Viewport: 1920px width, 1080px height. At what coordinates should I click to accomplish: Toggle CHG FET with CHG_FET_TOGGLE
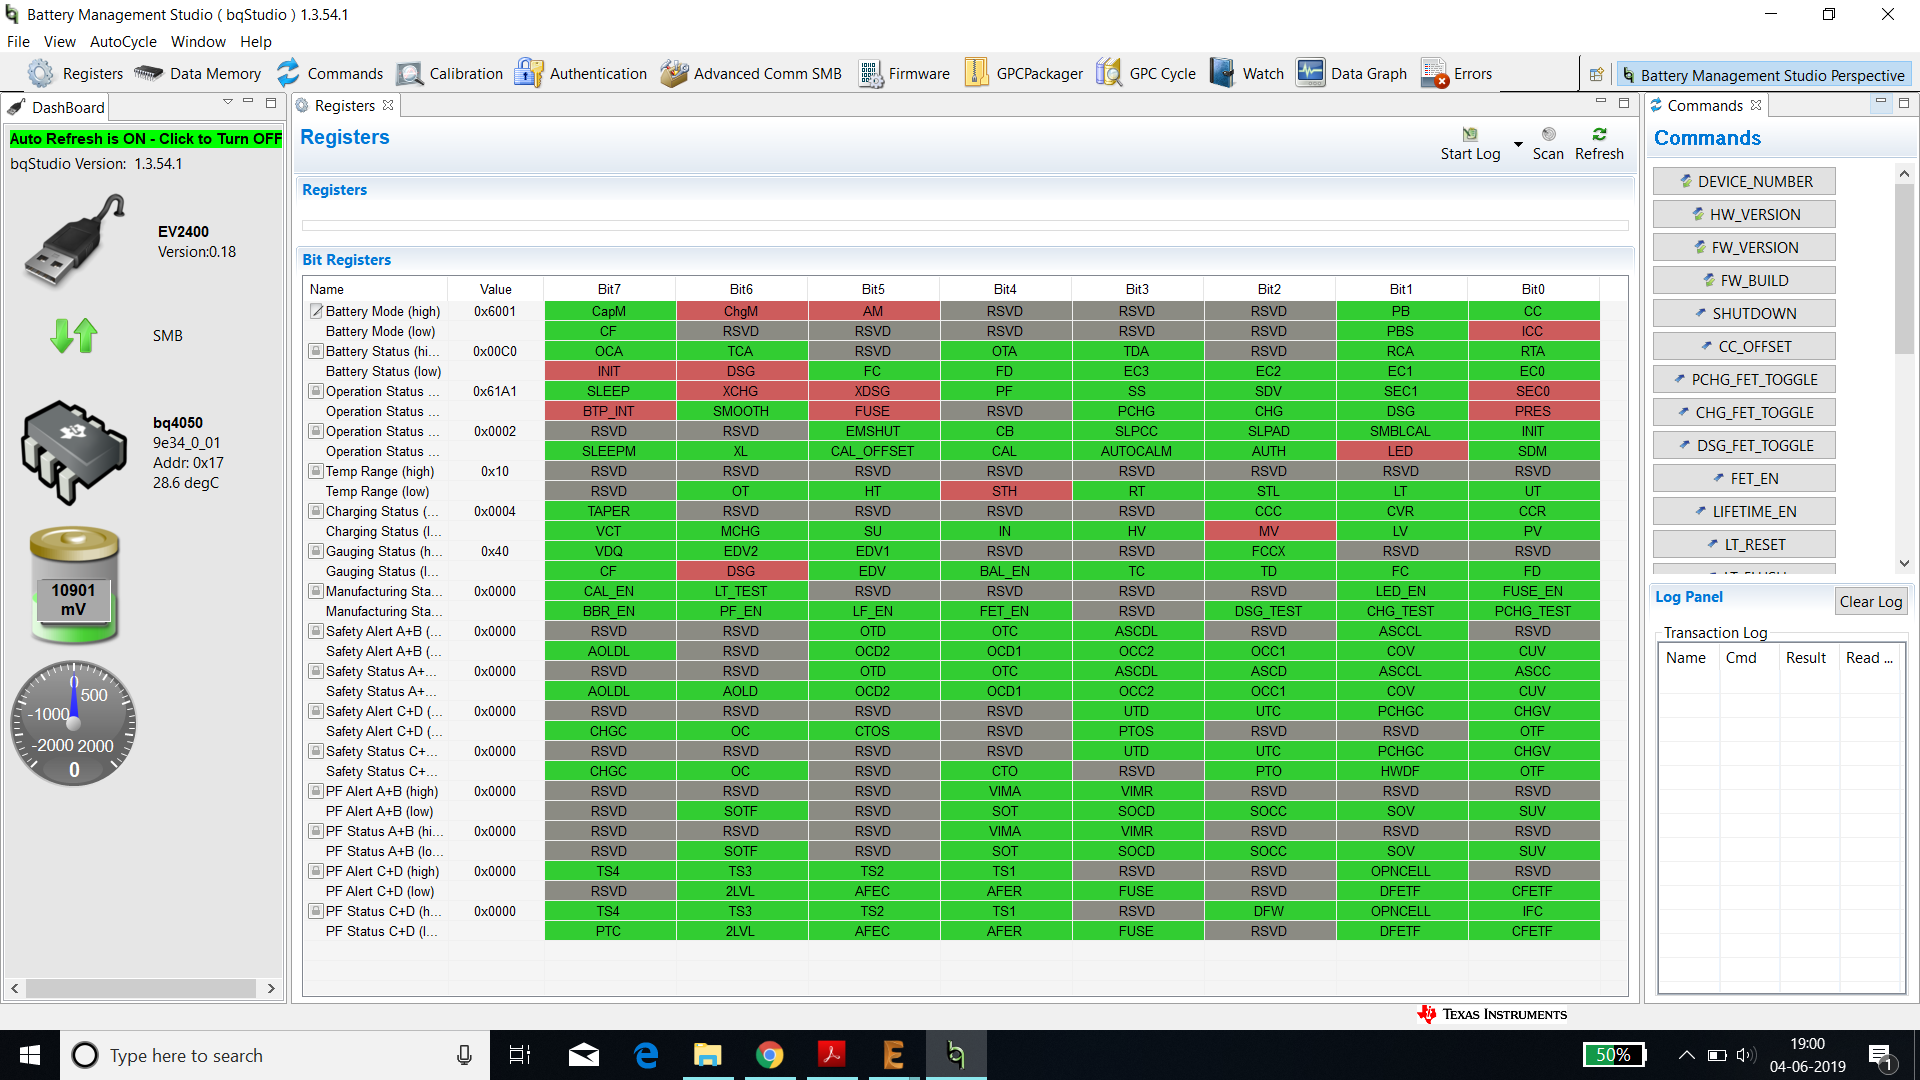[x=1744, y=412]
